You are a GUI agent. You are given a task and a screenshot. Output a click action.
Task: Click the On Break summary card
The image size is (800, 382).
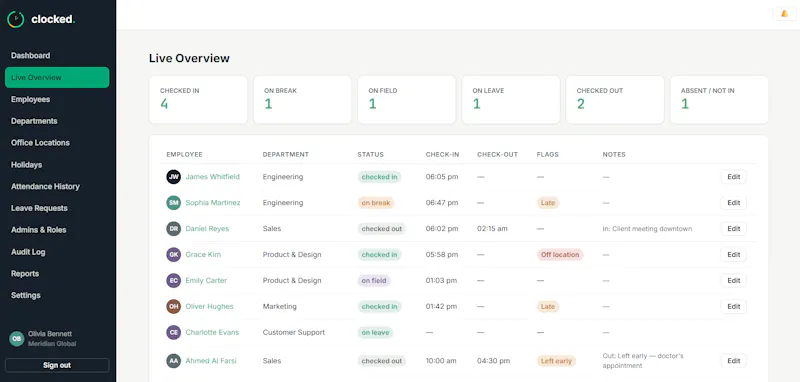[x=303, y=100]
